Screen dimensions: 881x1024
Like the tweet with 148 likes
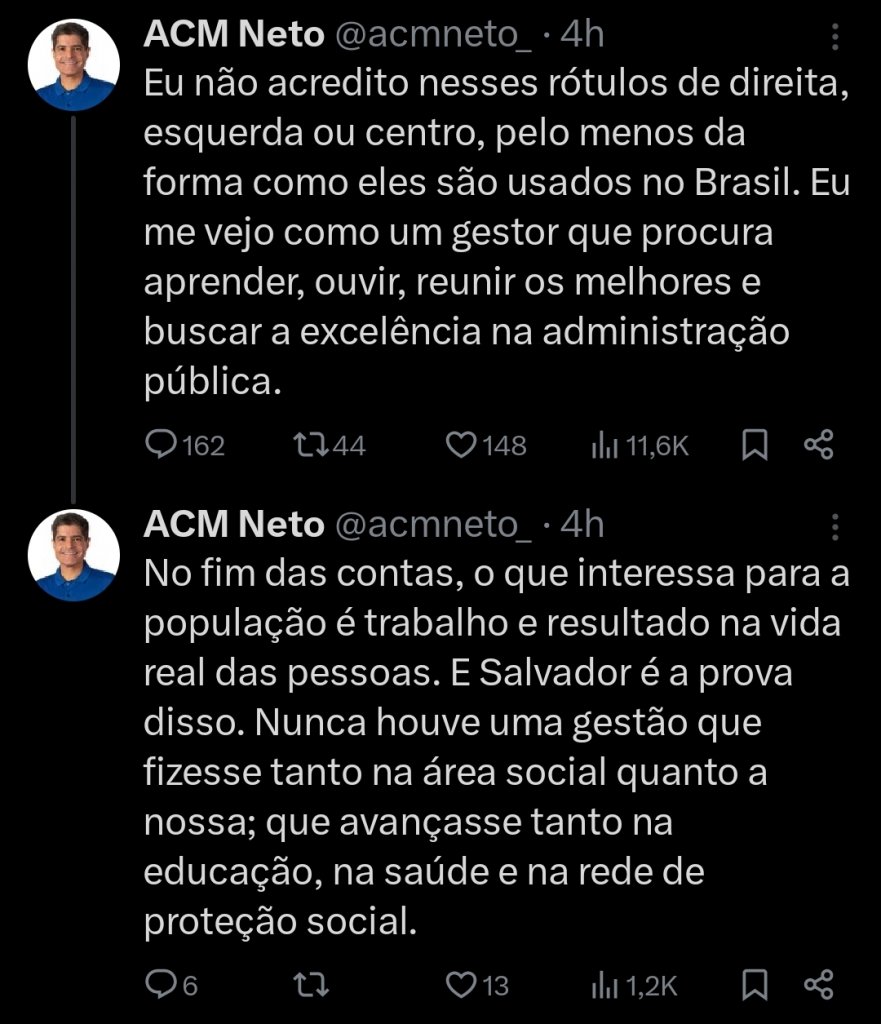[460, 444]
